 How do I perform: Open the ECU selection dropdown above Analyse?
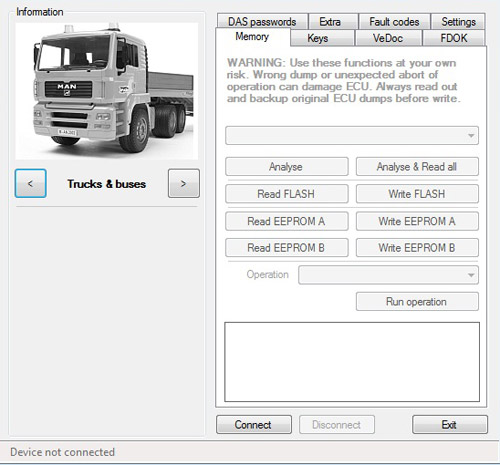pos(352,135)
